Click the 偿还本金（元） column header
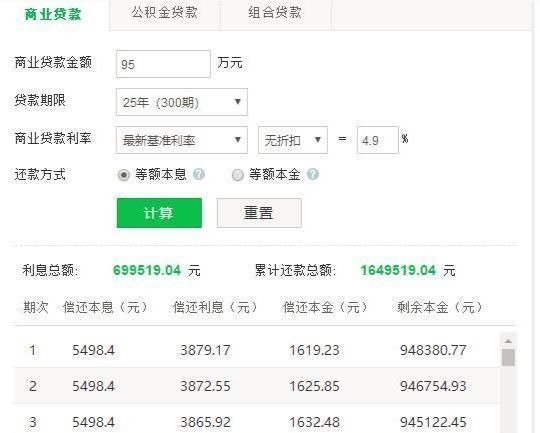 [325, 307]
